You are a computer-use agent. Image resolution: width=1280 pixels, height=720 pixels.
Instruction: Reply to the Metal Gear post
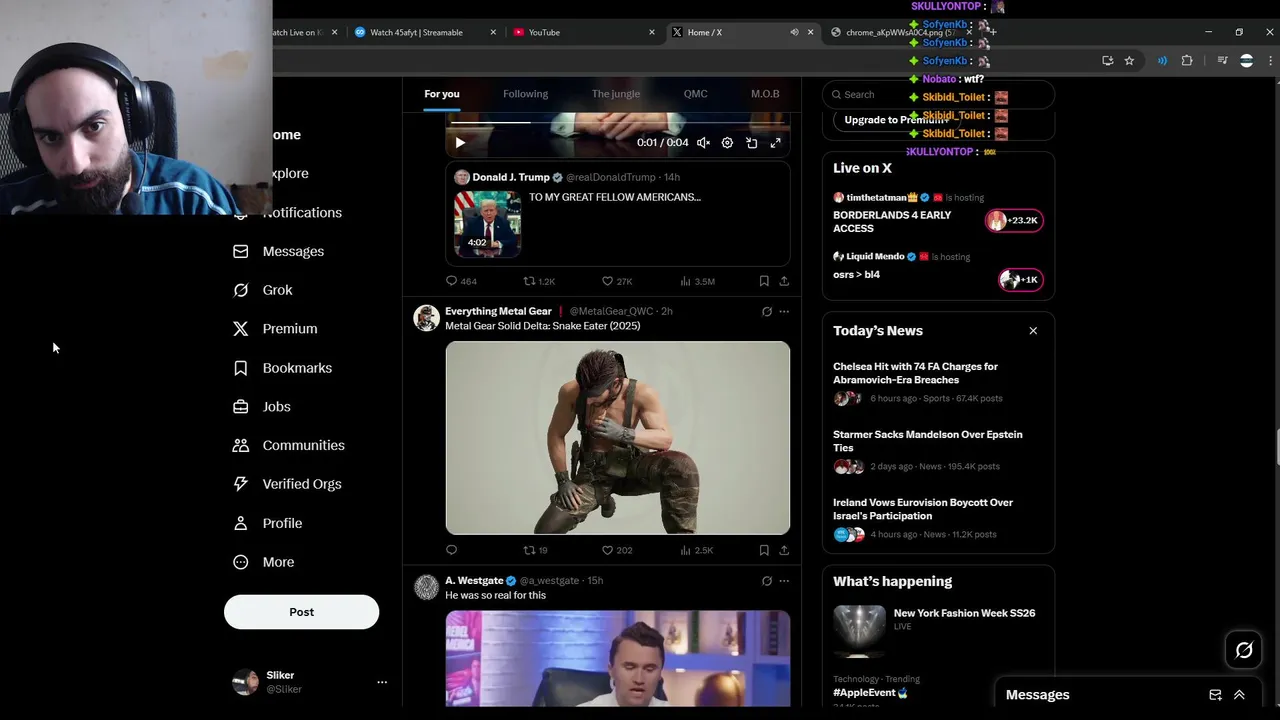(x=451, y=550)
